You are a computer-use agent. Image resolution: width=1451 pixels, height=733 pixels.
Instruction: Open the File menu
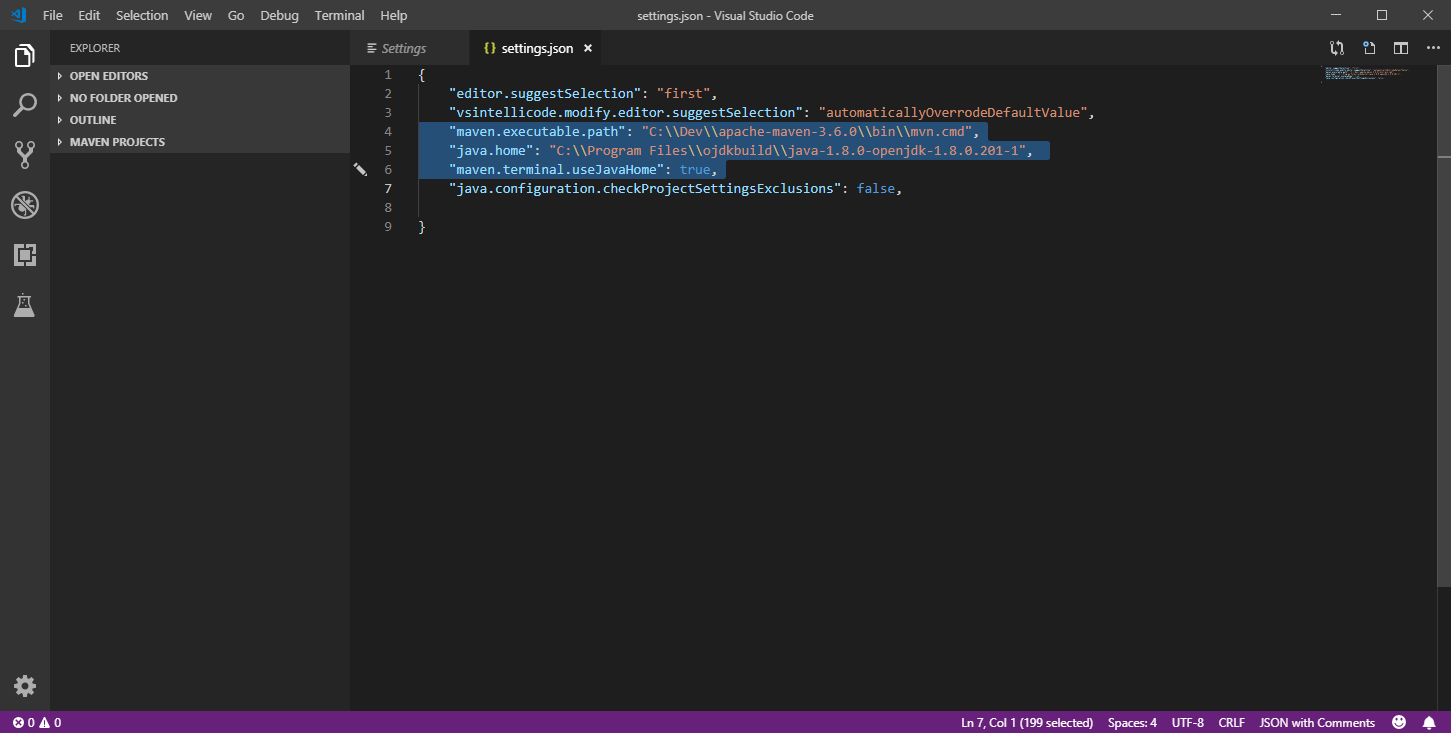(x=52, y=15)
